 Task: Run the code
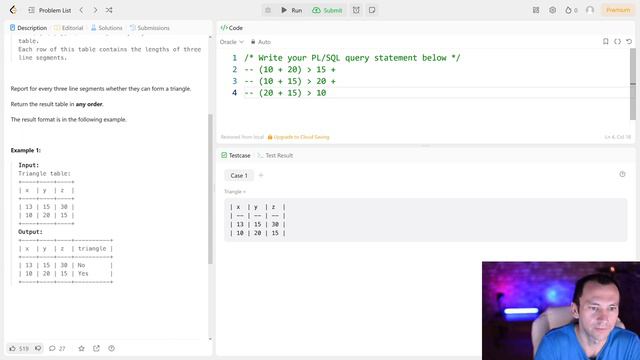(291, 10)
